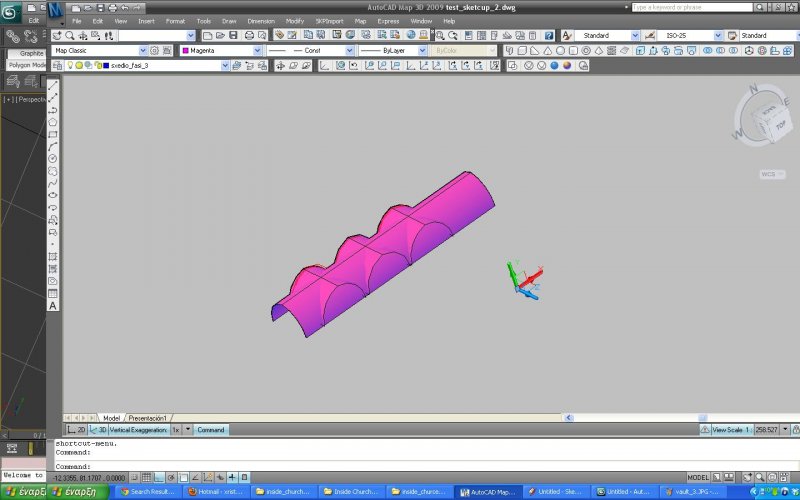This screenshot has width=800, height=500.
Task: Open the Magenta color dropdown
Action: (221, 50)
